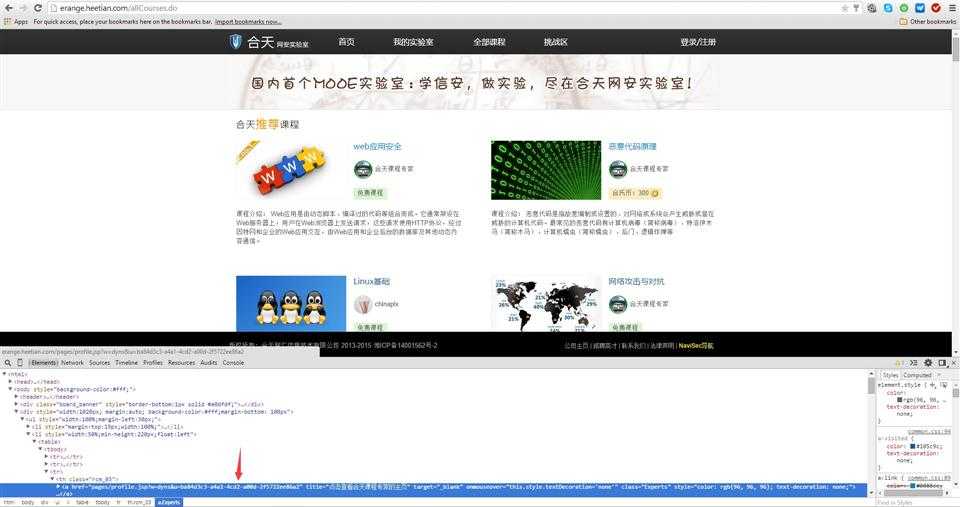960x507 pixels.
Task: Click the web应用安全 author avatar icon
Action: [363, 168]
